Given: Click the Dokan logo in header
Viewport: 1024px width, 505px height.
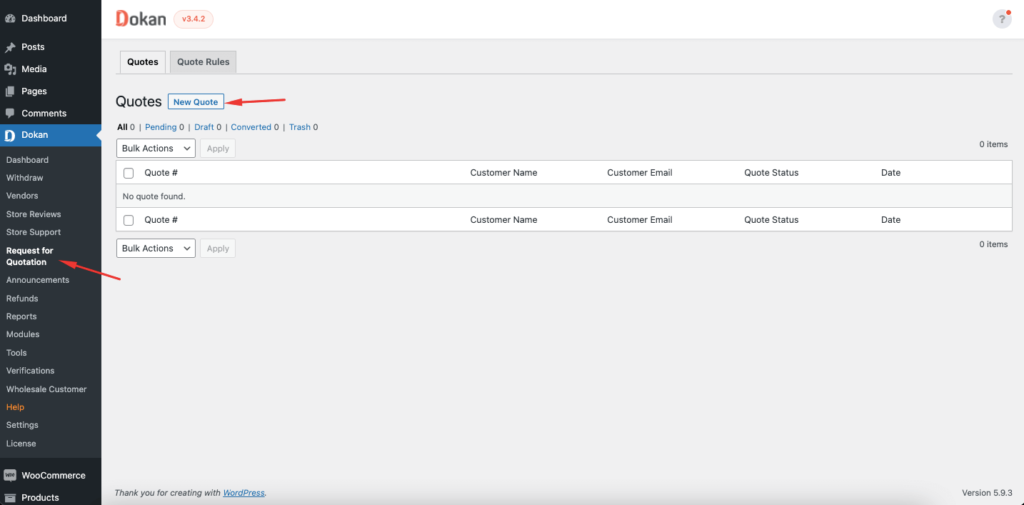Looking at the screenshot, I should [x=140, y=19].
